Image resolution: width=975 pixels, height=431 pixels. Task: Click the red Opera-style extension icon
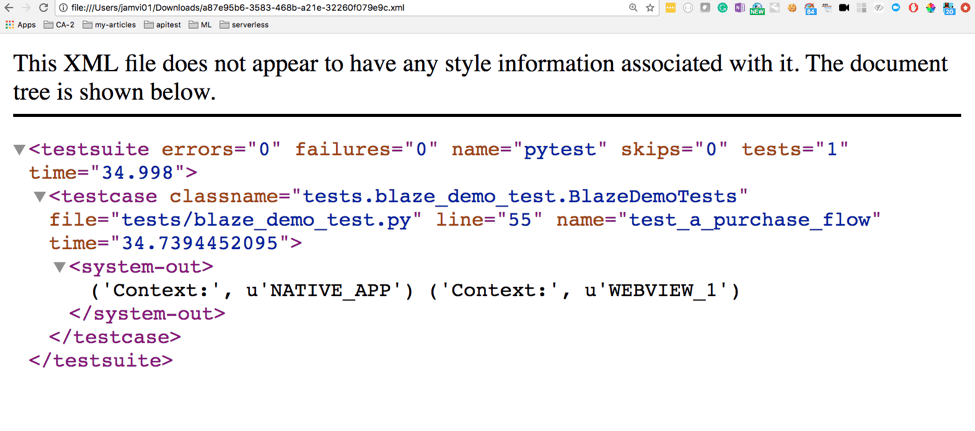(913, 7)
